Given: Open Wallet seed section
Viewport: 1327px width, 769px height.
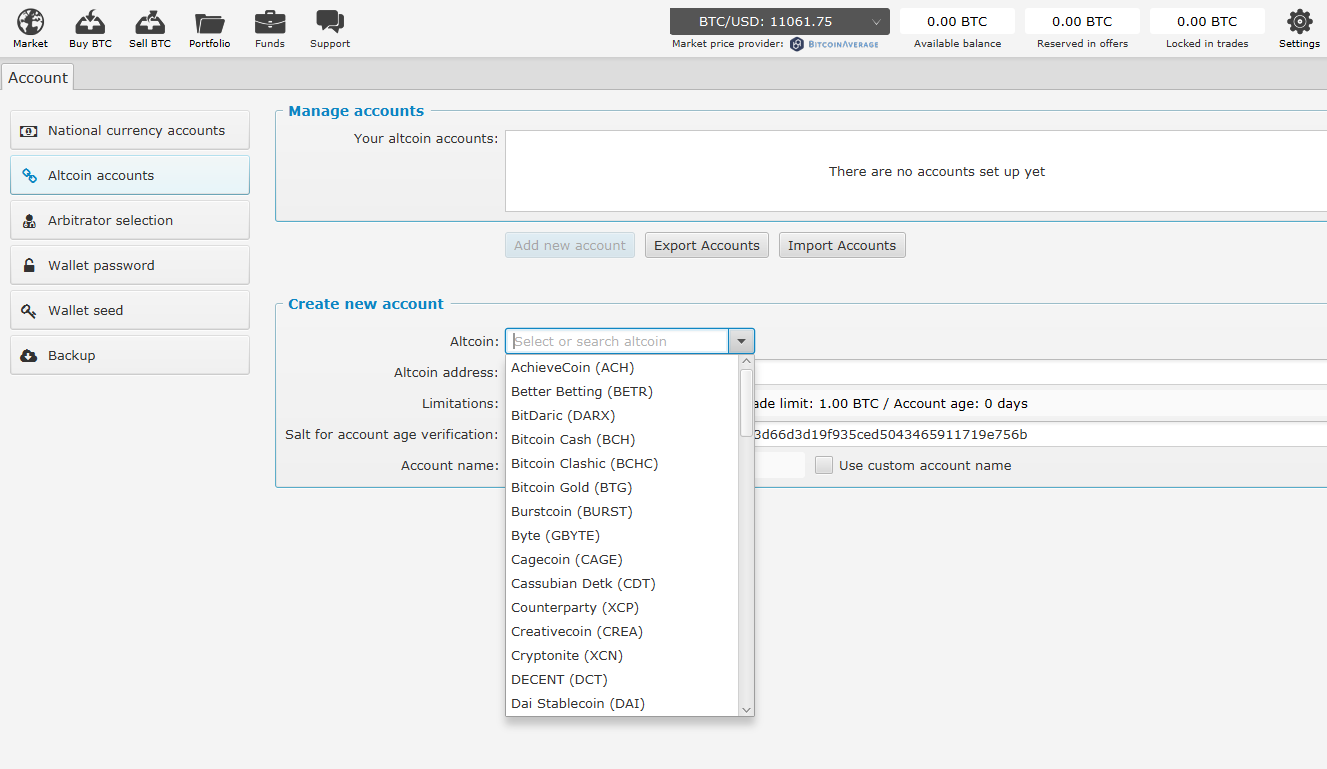Looking at the screenshot, I should (x=130, y=310).
